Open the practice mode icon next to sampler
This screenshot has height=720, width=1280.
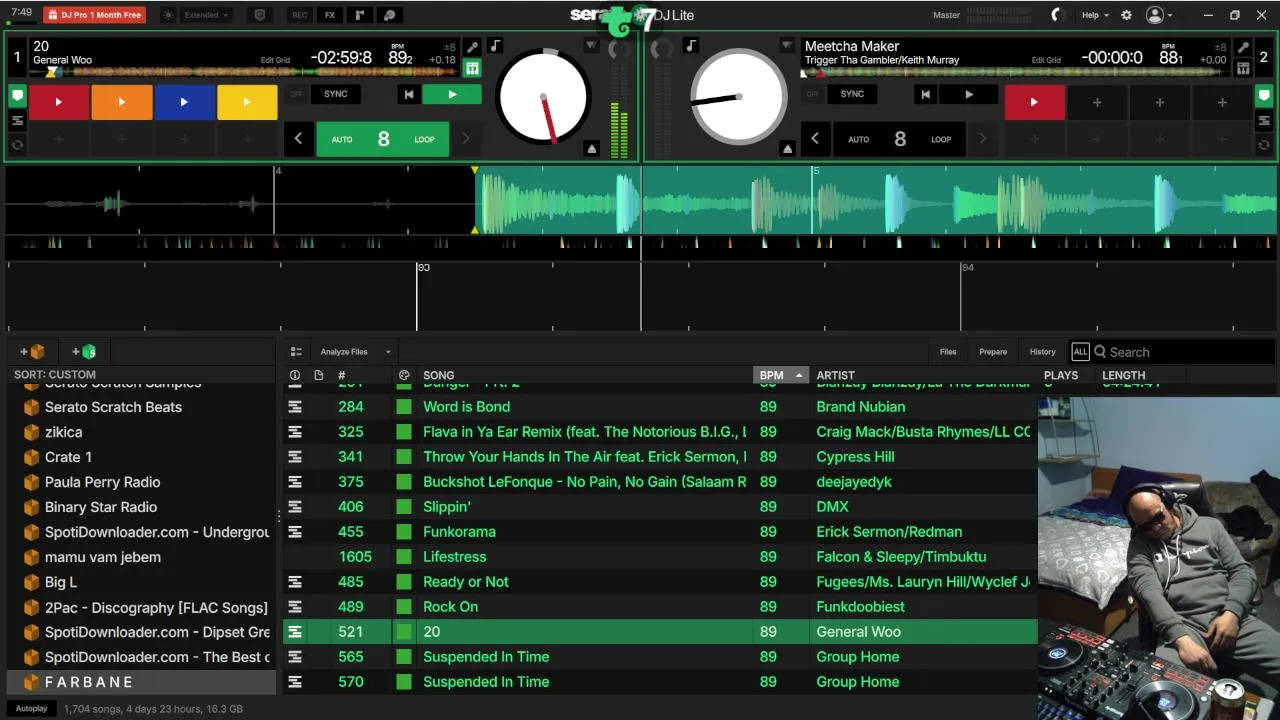point(390,15)
